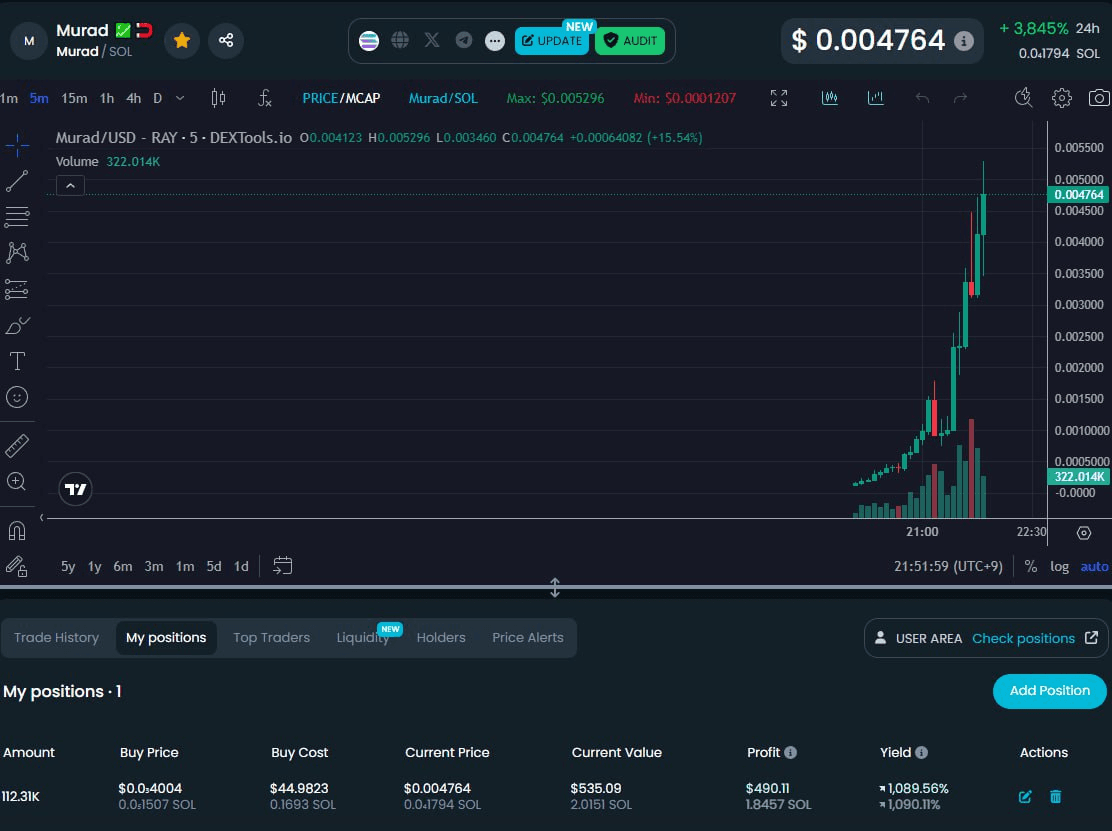This screenshot has width=1112, height=831.
Task: Show more social links ellipsis
Action: (495, 41)
